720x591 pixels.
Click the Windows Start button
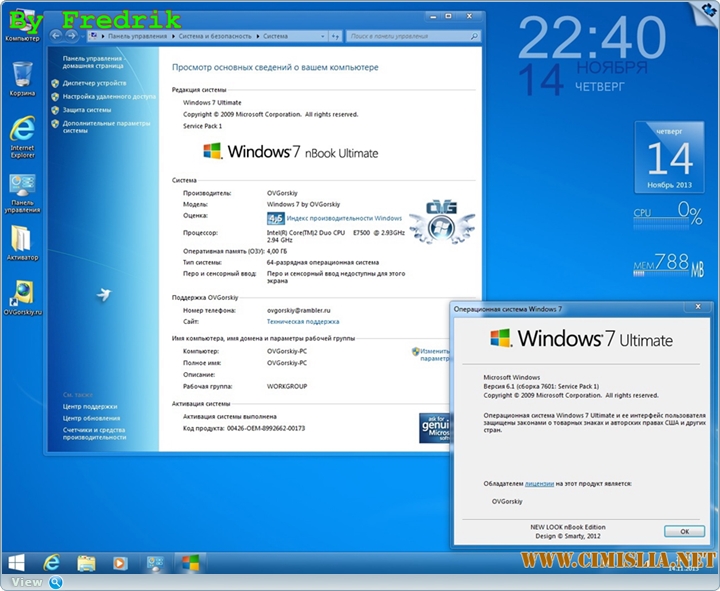pos(18,562)
